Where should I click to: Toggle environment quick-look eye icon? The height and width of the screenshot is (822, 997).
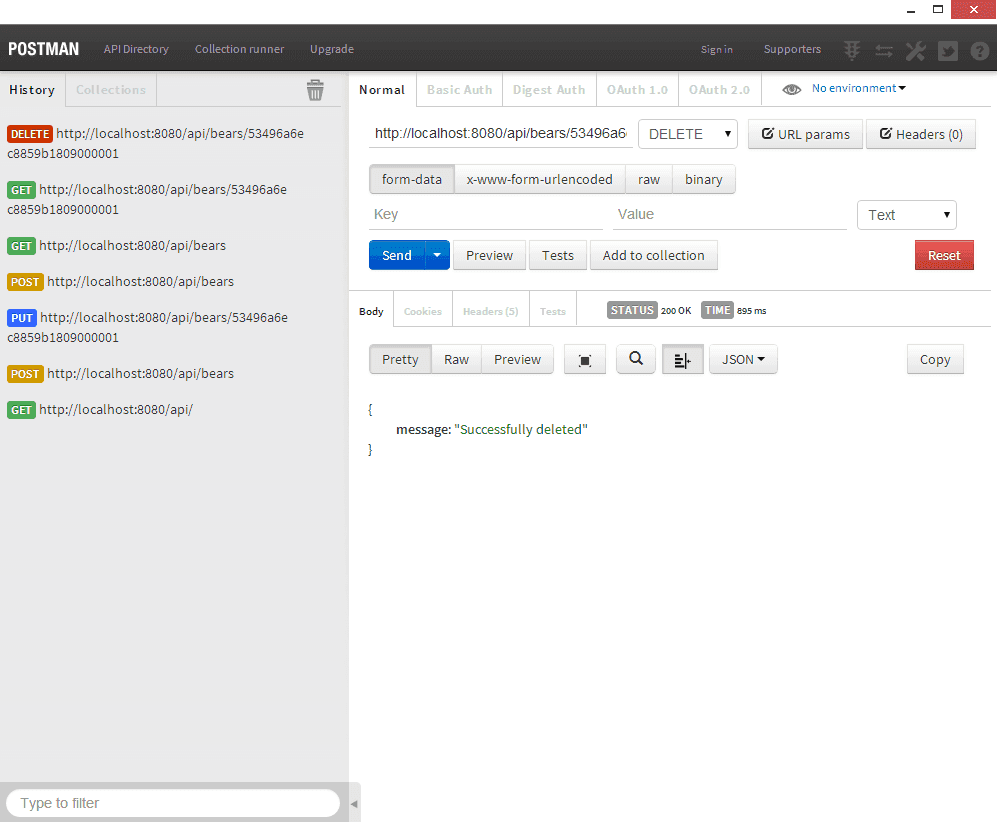click(792, 90)
